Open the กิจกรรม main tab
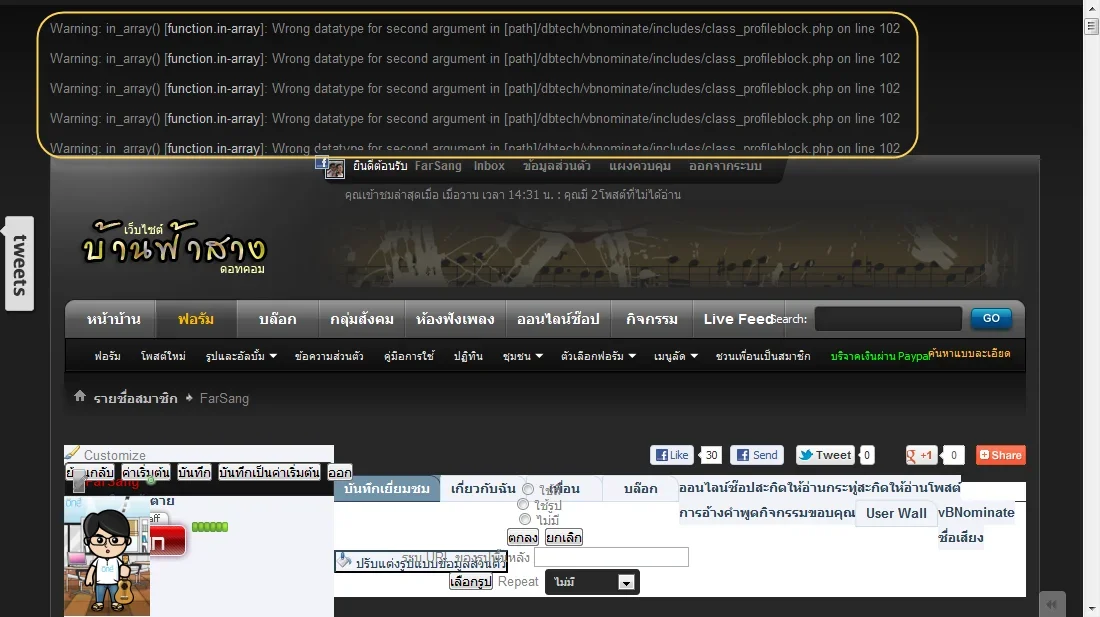1100x617 pixels. click(652, 319)
